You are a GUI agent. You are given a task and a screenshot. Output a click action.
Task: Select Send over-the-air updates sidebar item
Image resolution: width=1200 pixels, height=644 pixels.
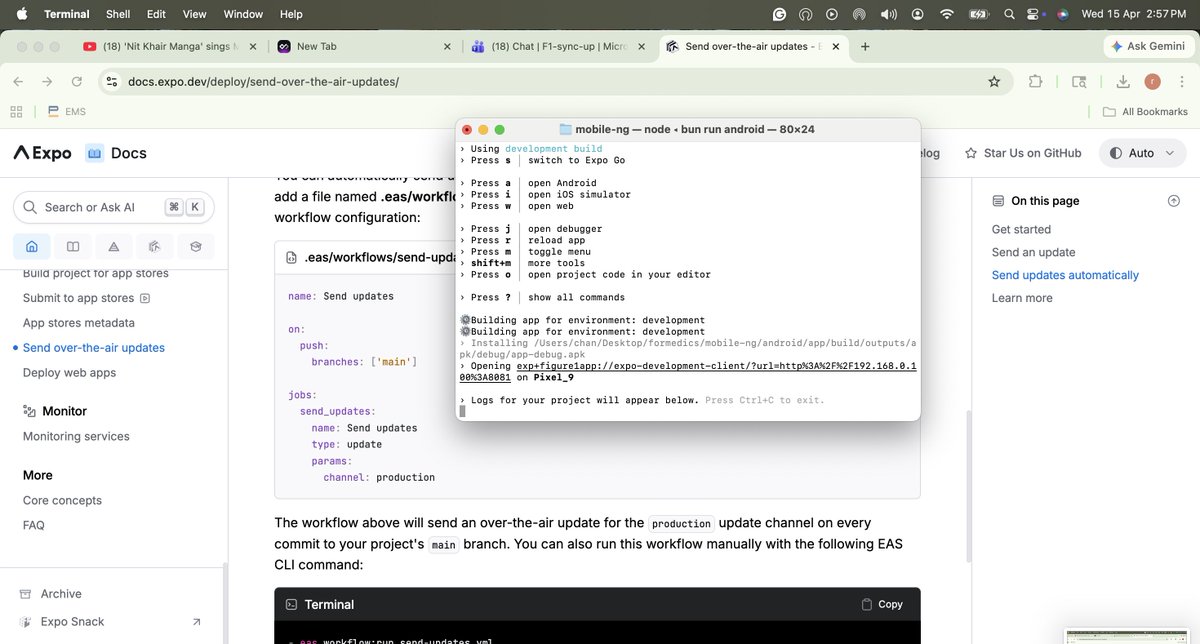click(x=94, y=348)
